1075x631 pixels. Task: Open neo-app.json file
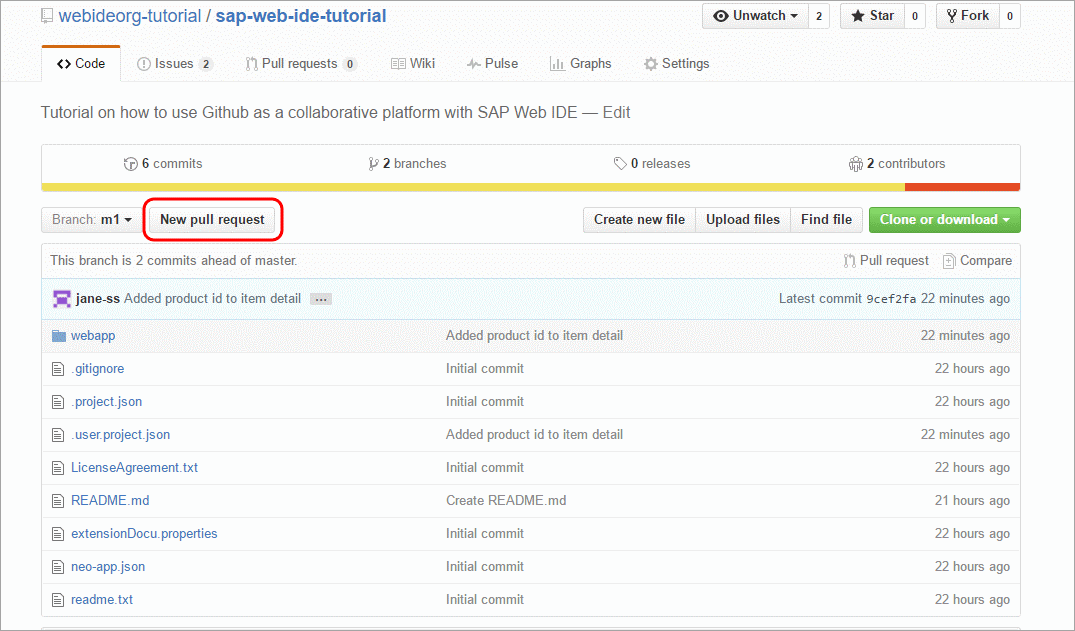(108, 567)
